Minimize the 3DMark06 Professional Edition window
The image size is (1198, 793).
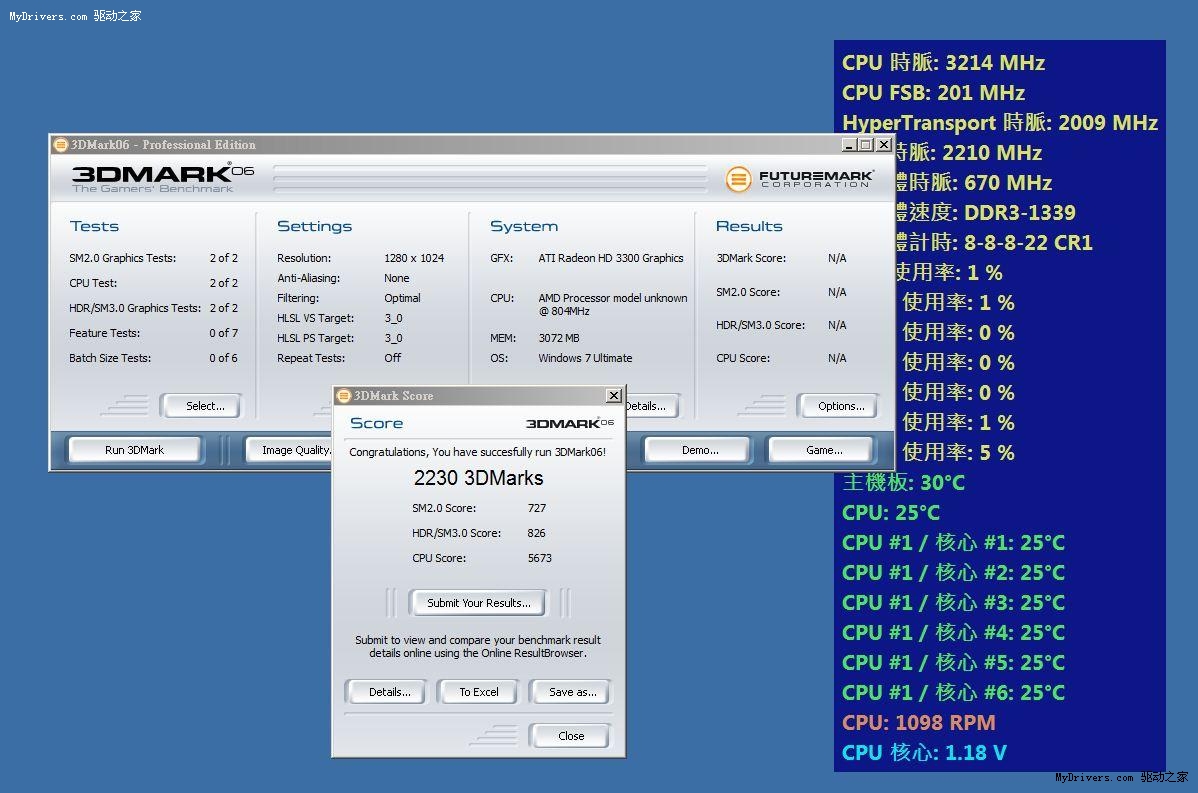848,145
